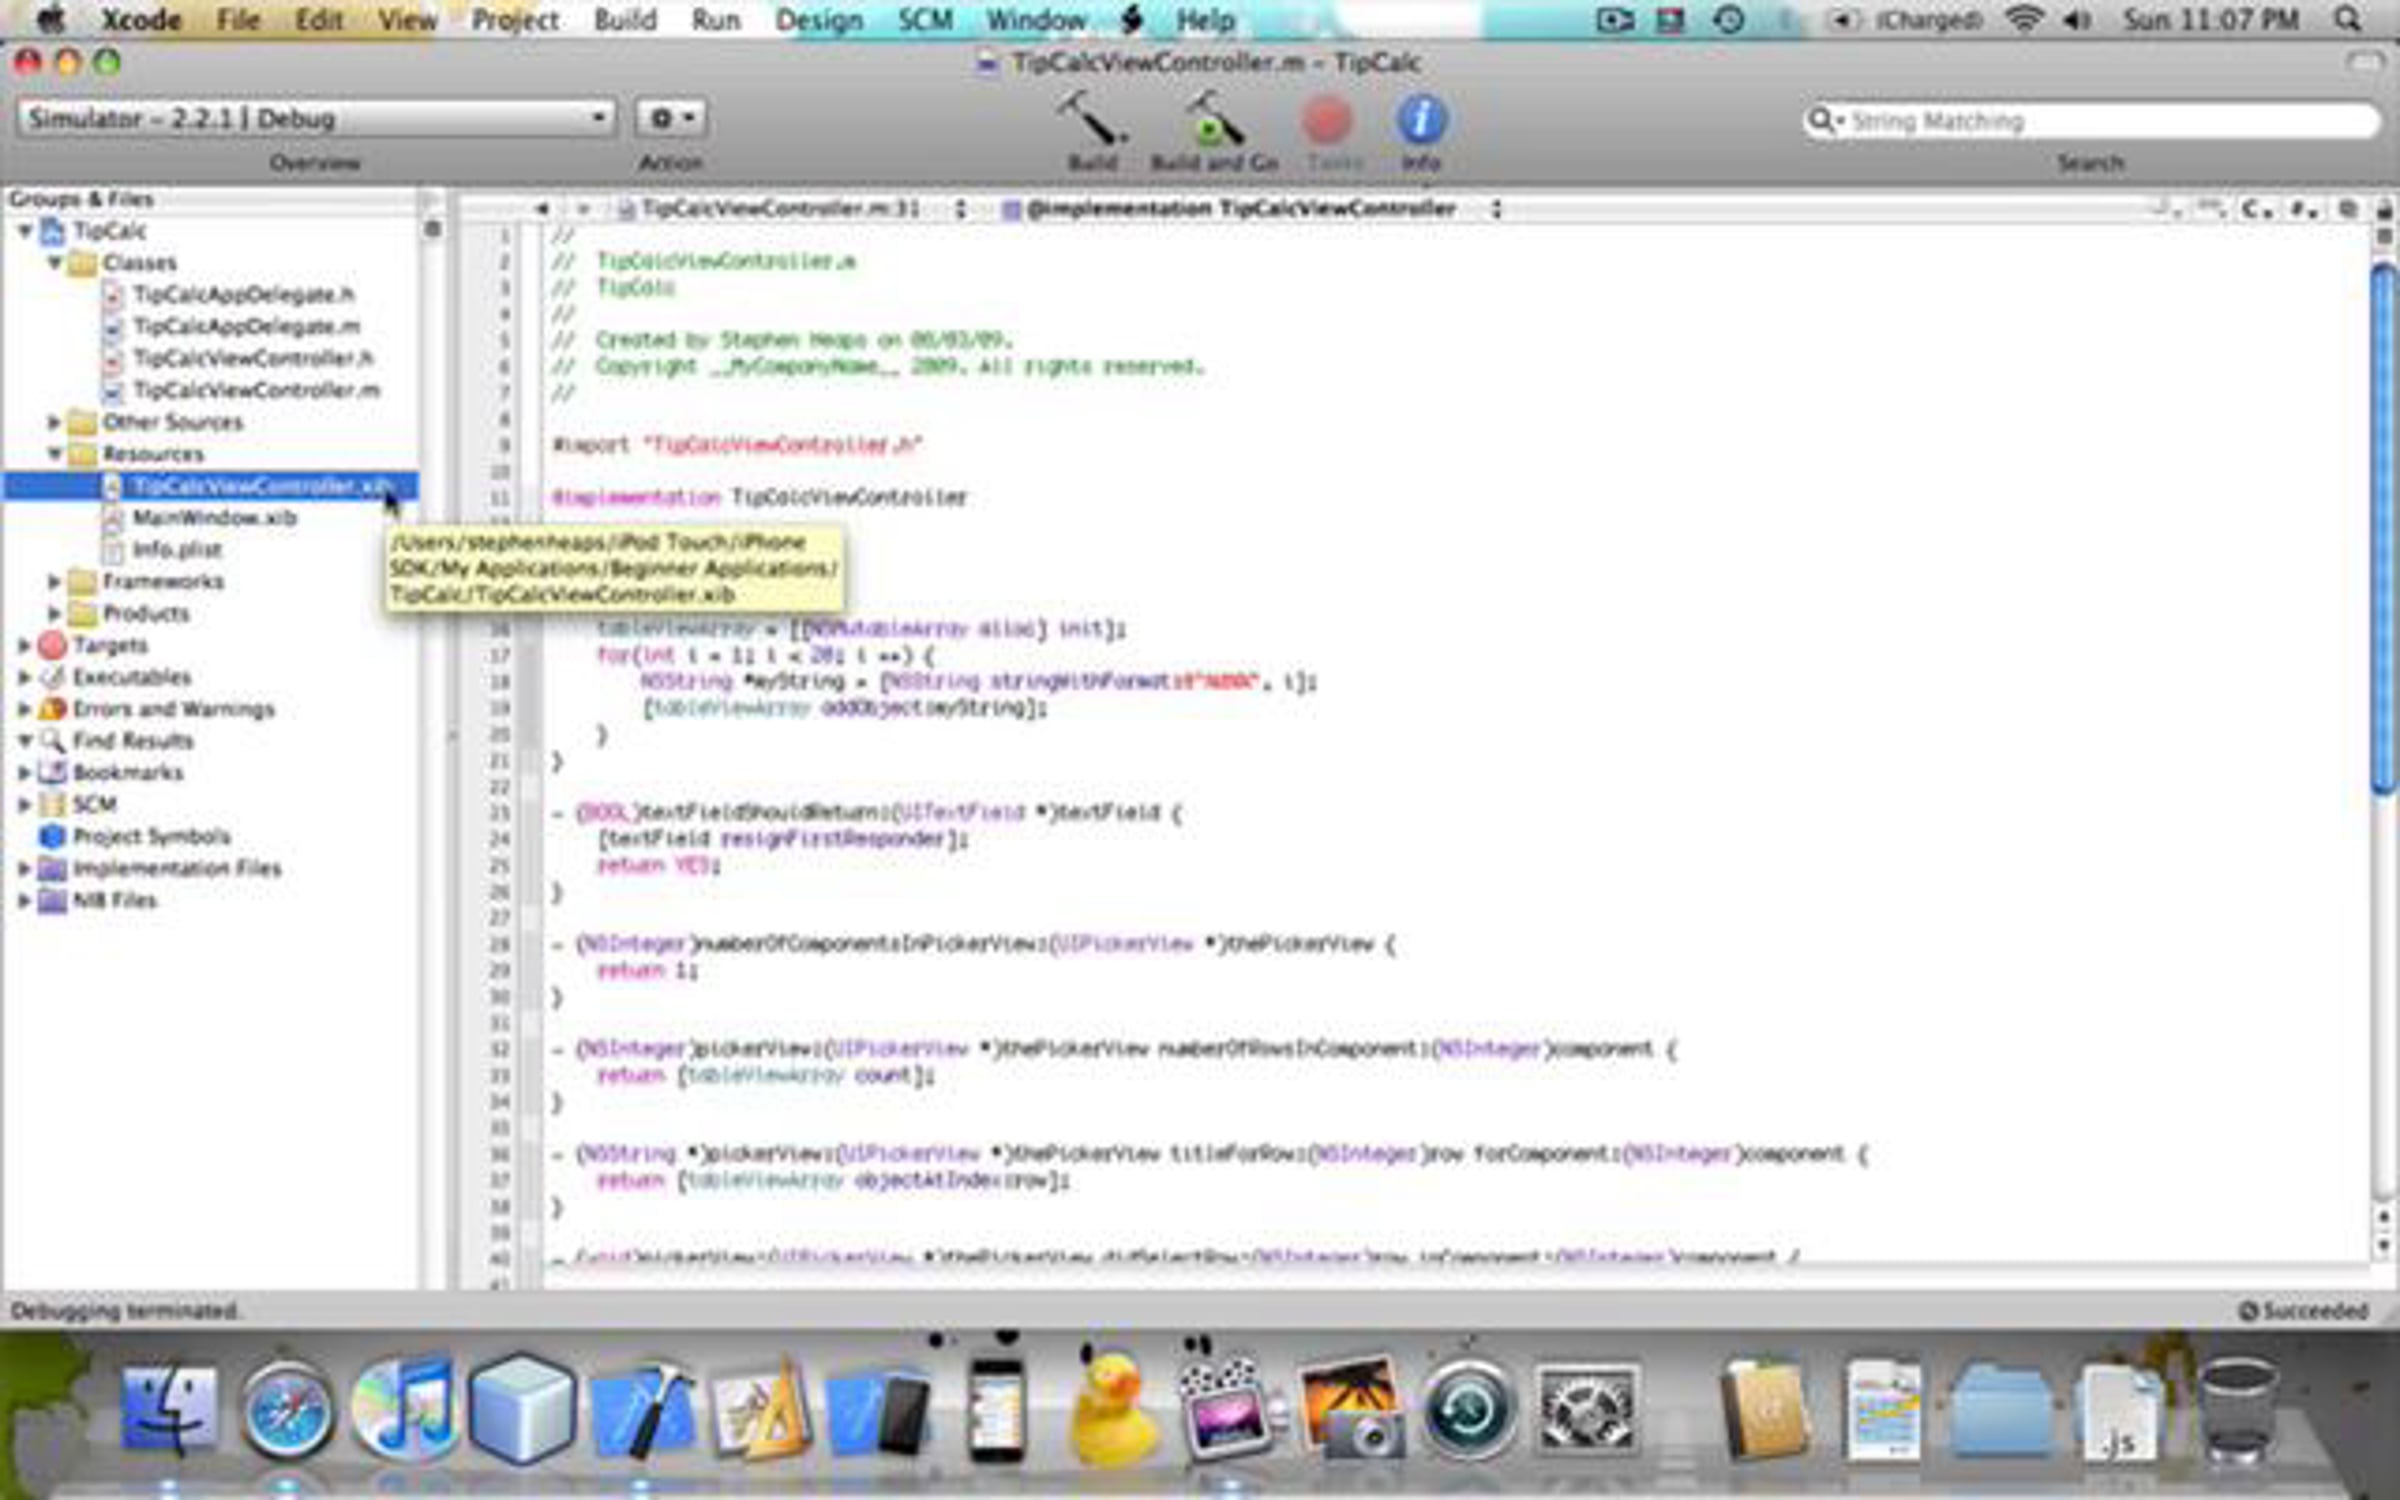
Task: Open Finder from the Dock
Action: tap(170, 1410)
